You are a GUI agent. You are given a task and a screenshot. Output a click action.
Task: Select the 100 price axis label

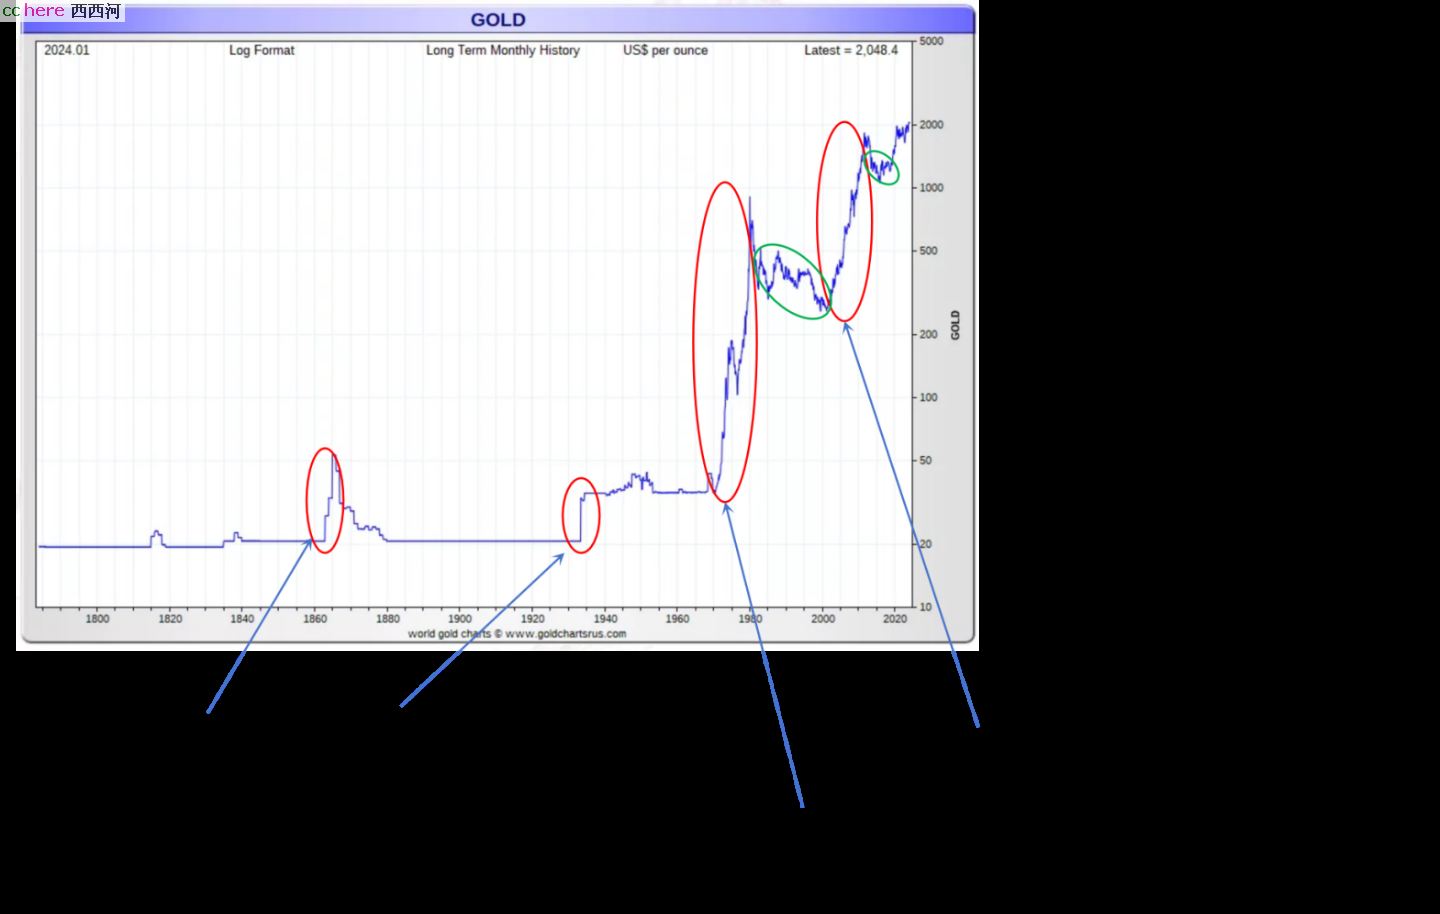pos(928,398)
